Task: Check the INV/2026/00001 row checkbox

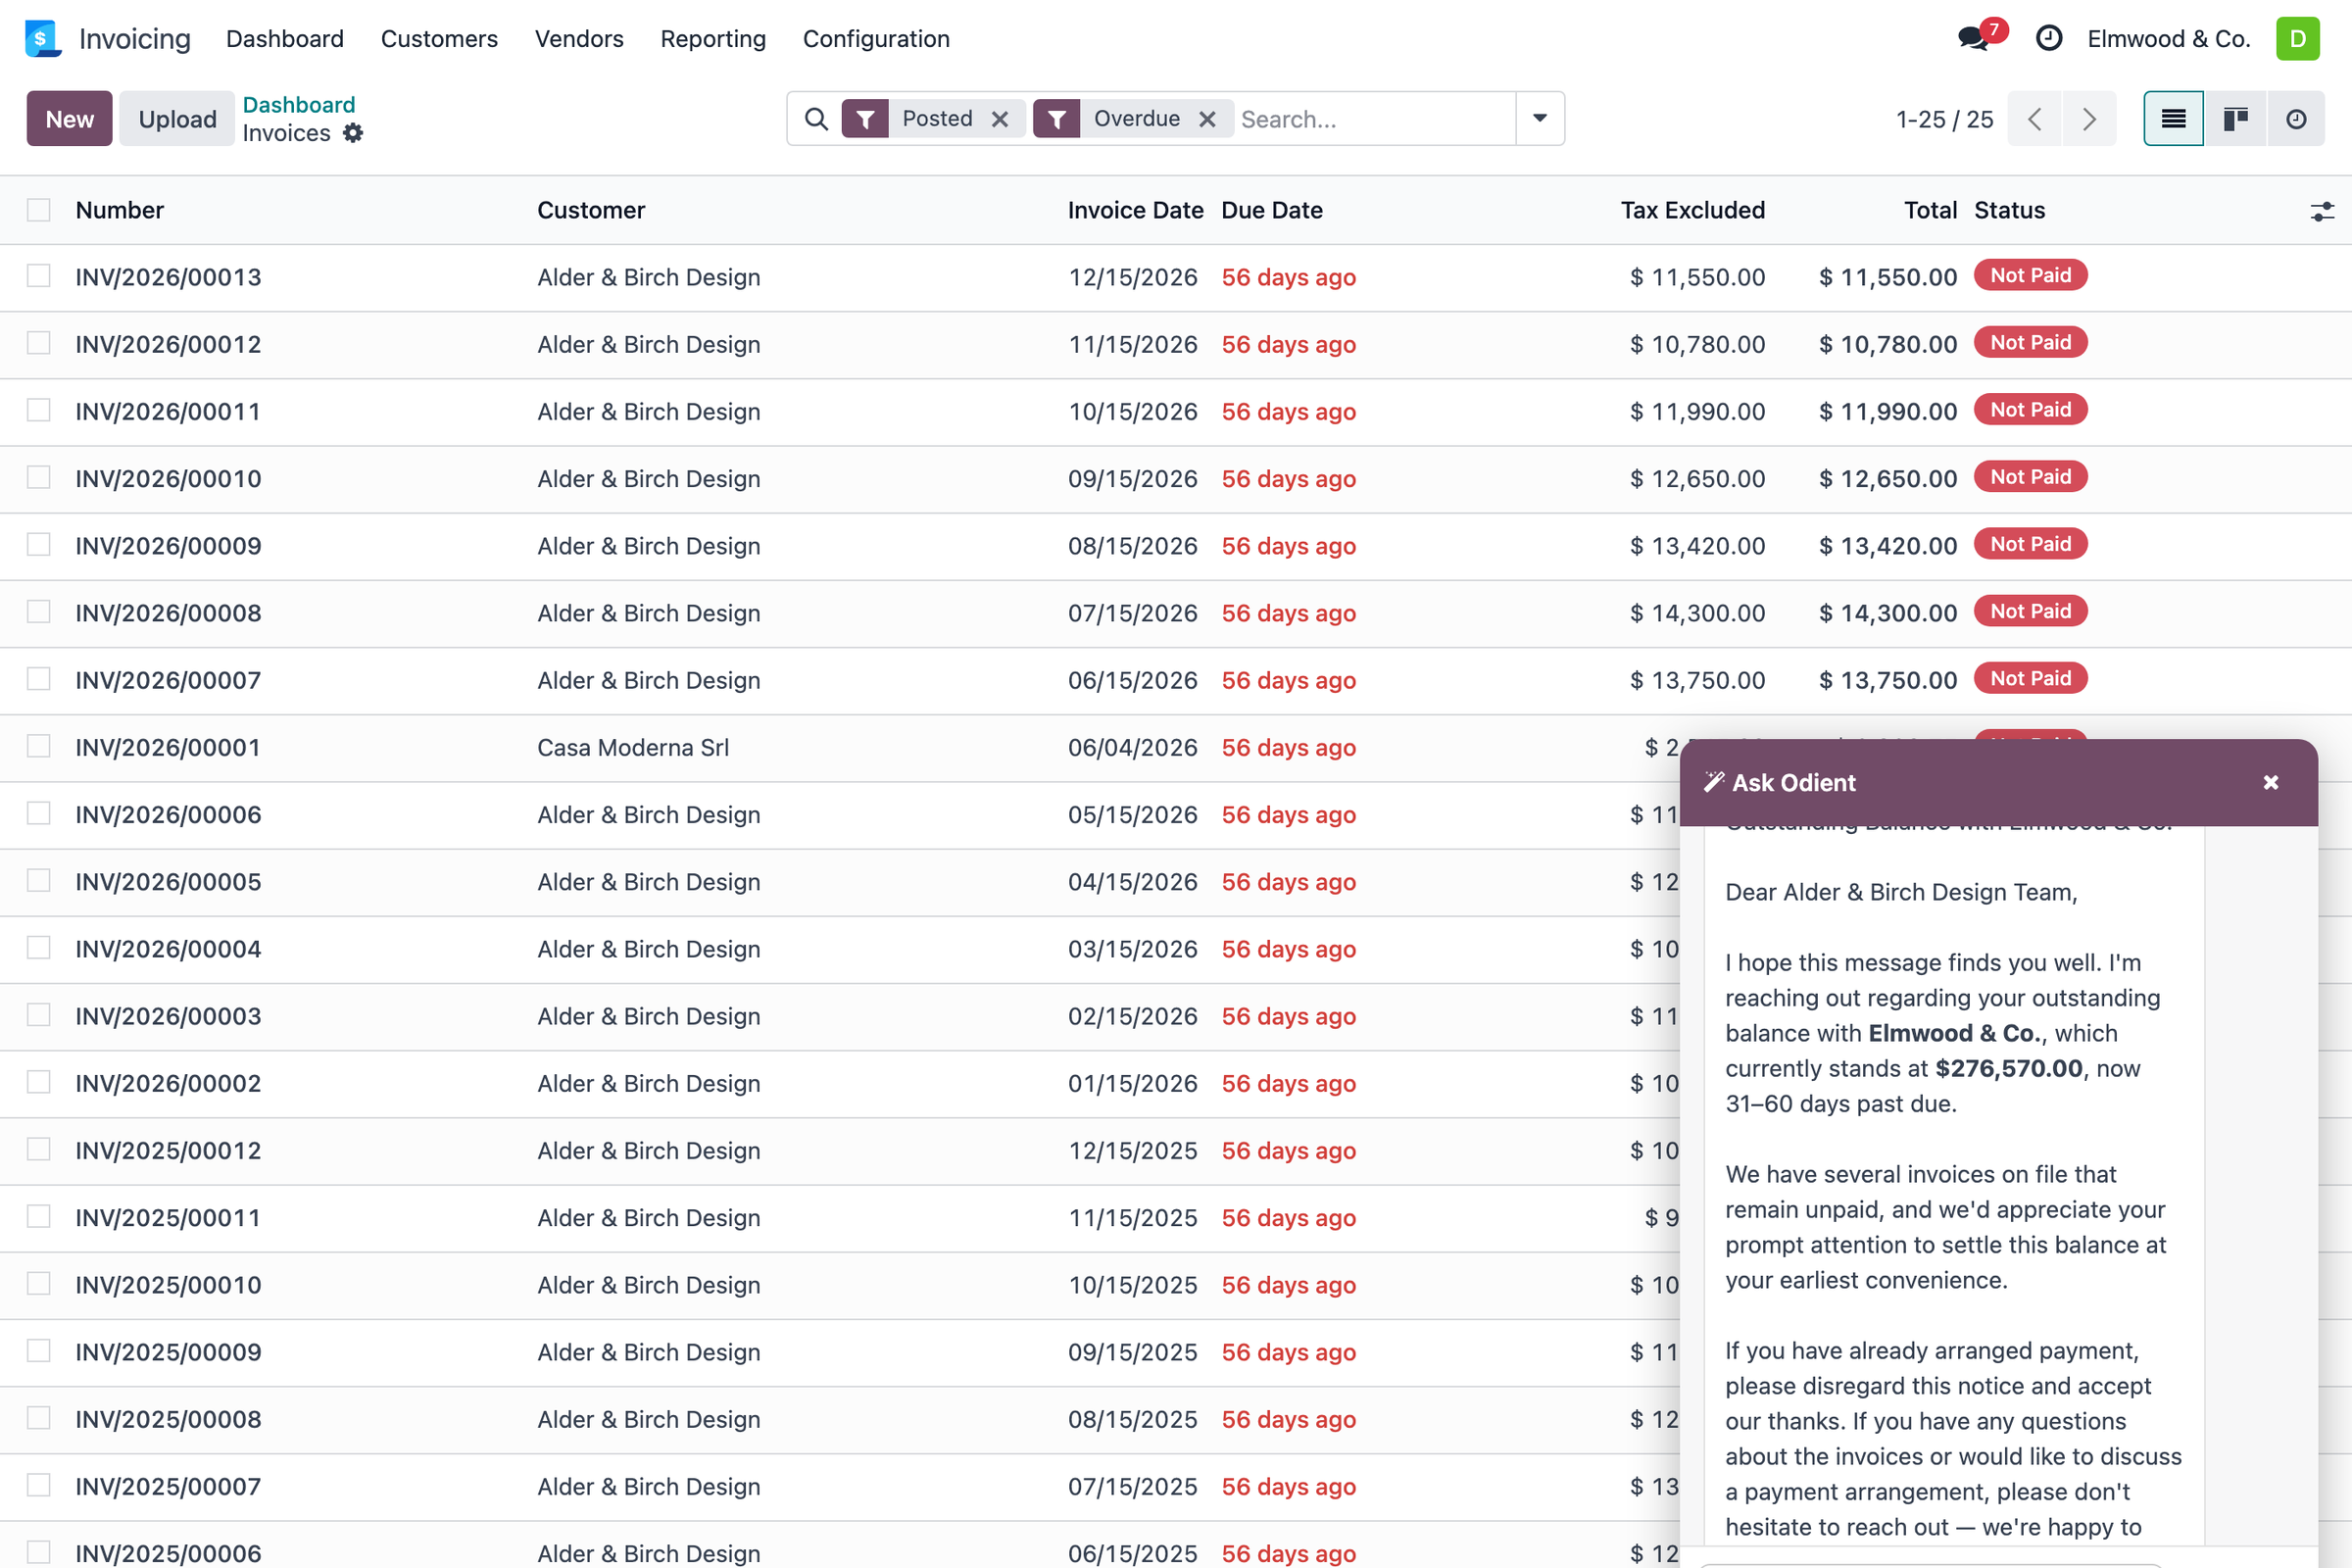Action: 39,746
